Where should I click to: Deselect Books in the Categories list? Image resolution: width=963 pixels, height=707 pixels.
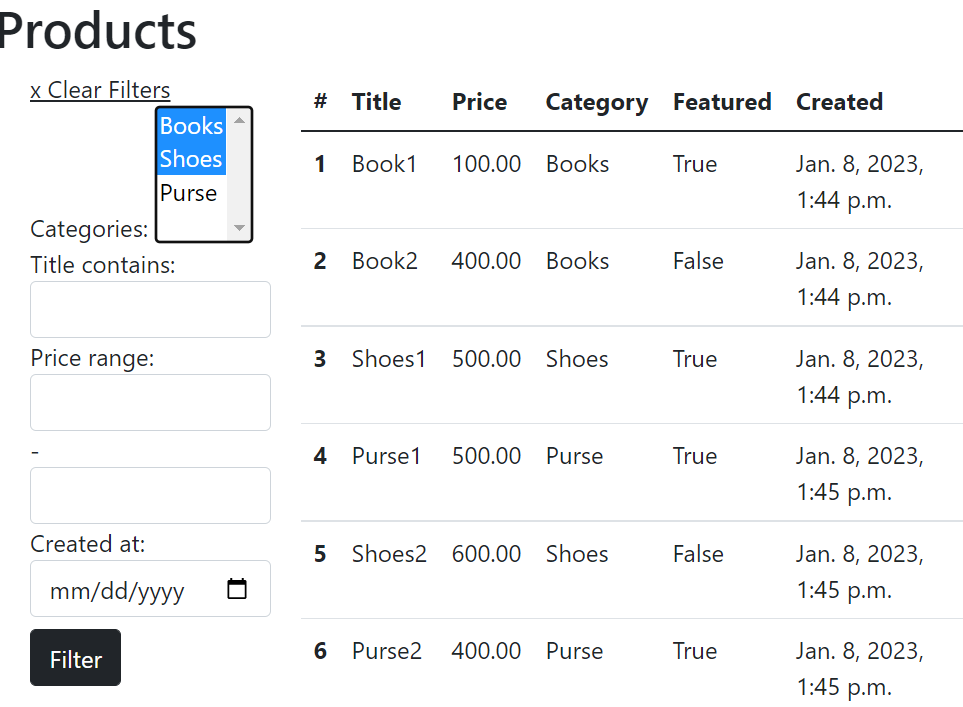[189, 125]
